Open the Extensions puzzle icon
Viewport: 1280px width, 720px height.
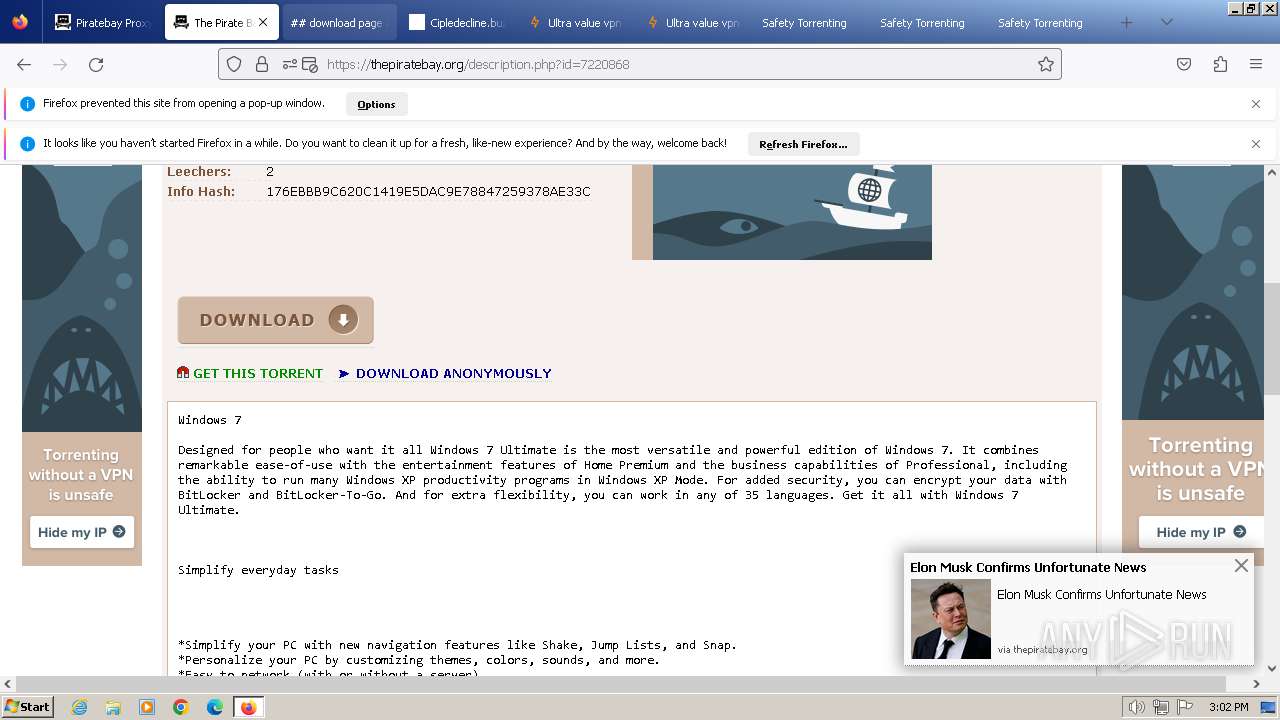click(1220, 64)
